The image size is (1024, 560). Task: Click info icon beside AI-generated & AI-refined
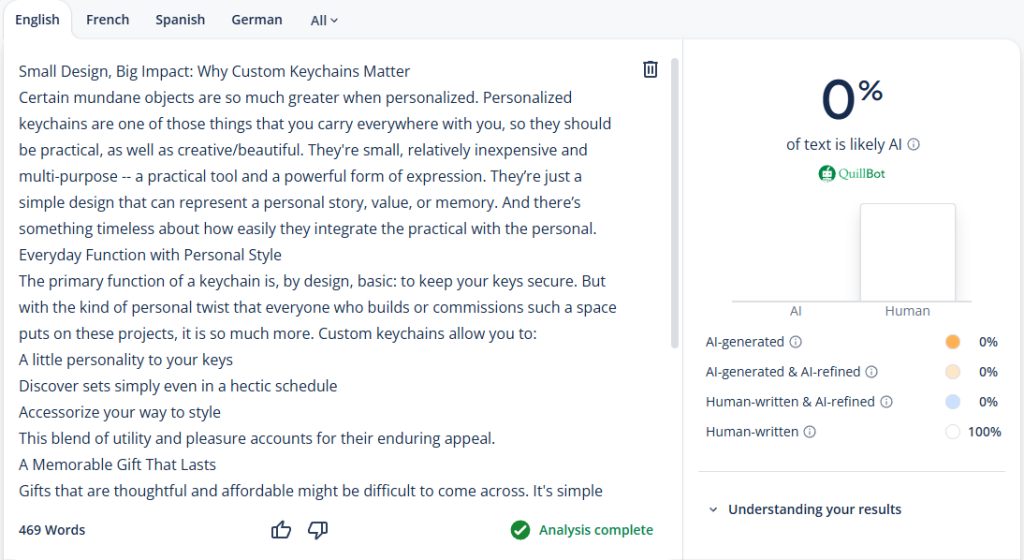tap(872, 372)
